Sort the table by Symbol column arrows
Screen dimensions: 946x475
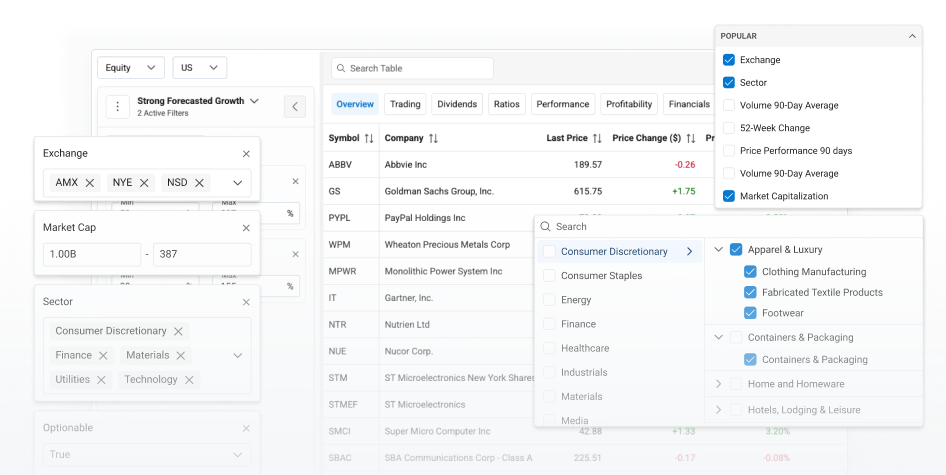point(369,138)
